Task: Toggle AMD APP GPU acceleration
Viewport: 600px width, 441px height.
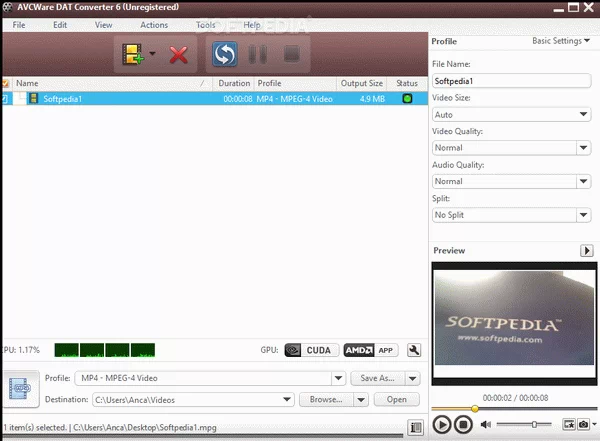Action: tap(370, 350)
